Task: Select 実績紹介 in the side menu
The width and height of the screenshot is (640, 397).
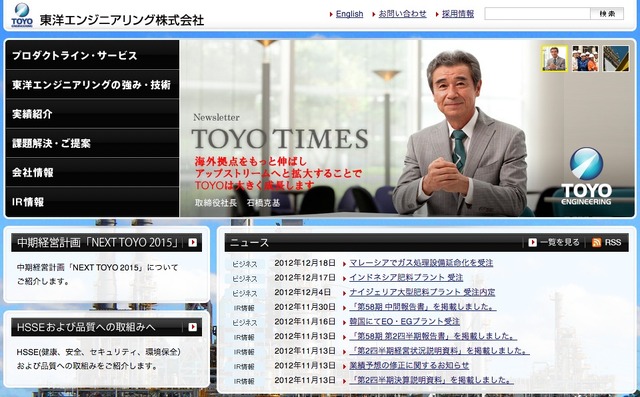Action: [92, 114]
